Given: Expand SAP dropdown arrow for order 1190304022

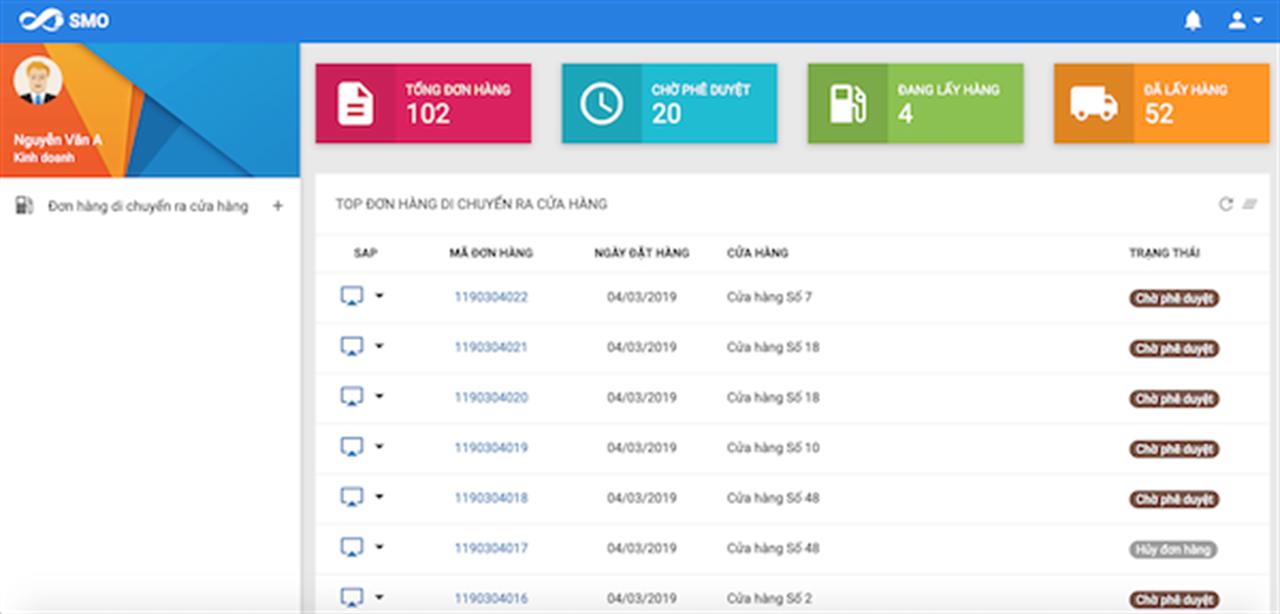Looking at the screenshot, I should pyautogui.click(x=379, y=296).
